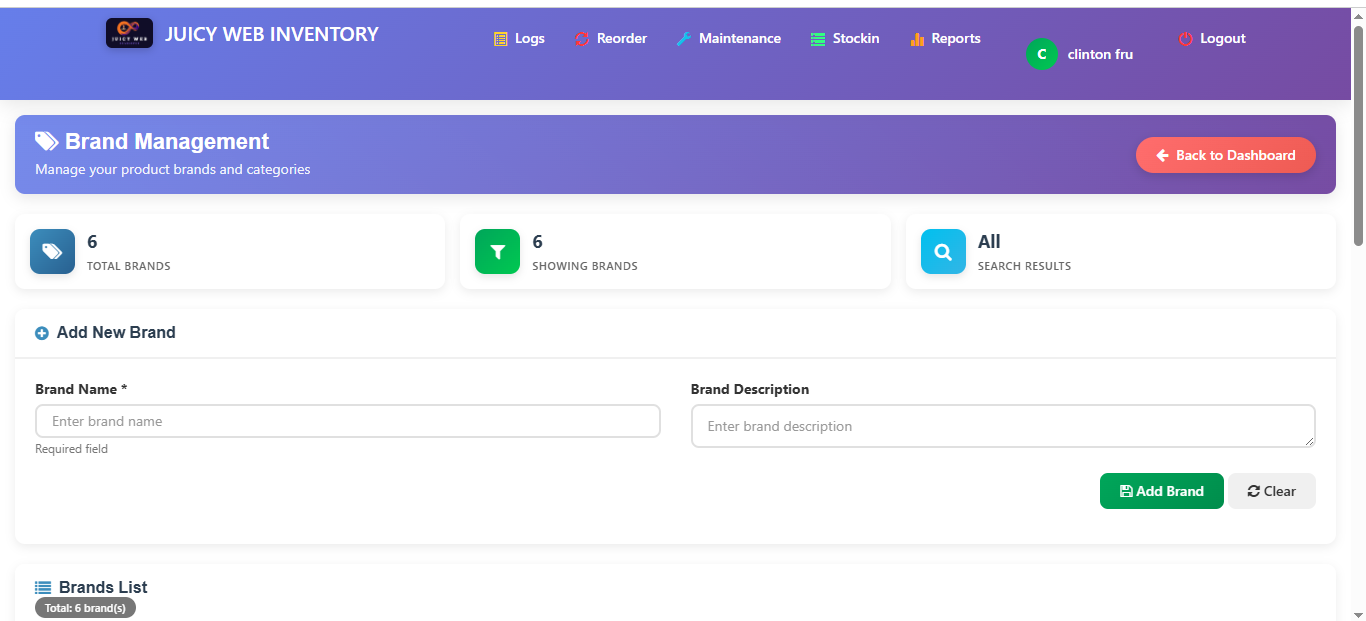Click the Brands List icon

41,586
